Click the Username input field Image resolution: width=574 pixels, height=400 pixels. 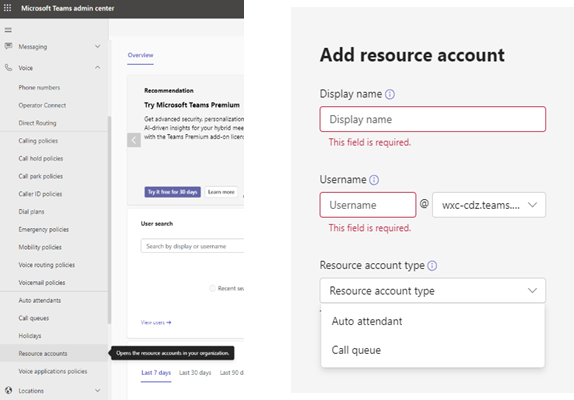[368, 205]
